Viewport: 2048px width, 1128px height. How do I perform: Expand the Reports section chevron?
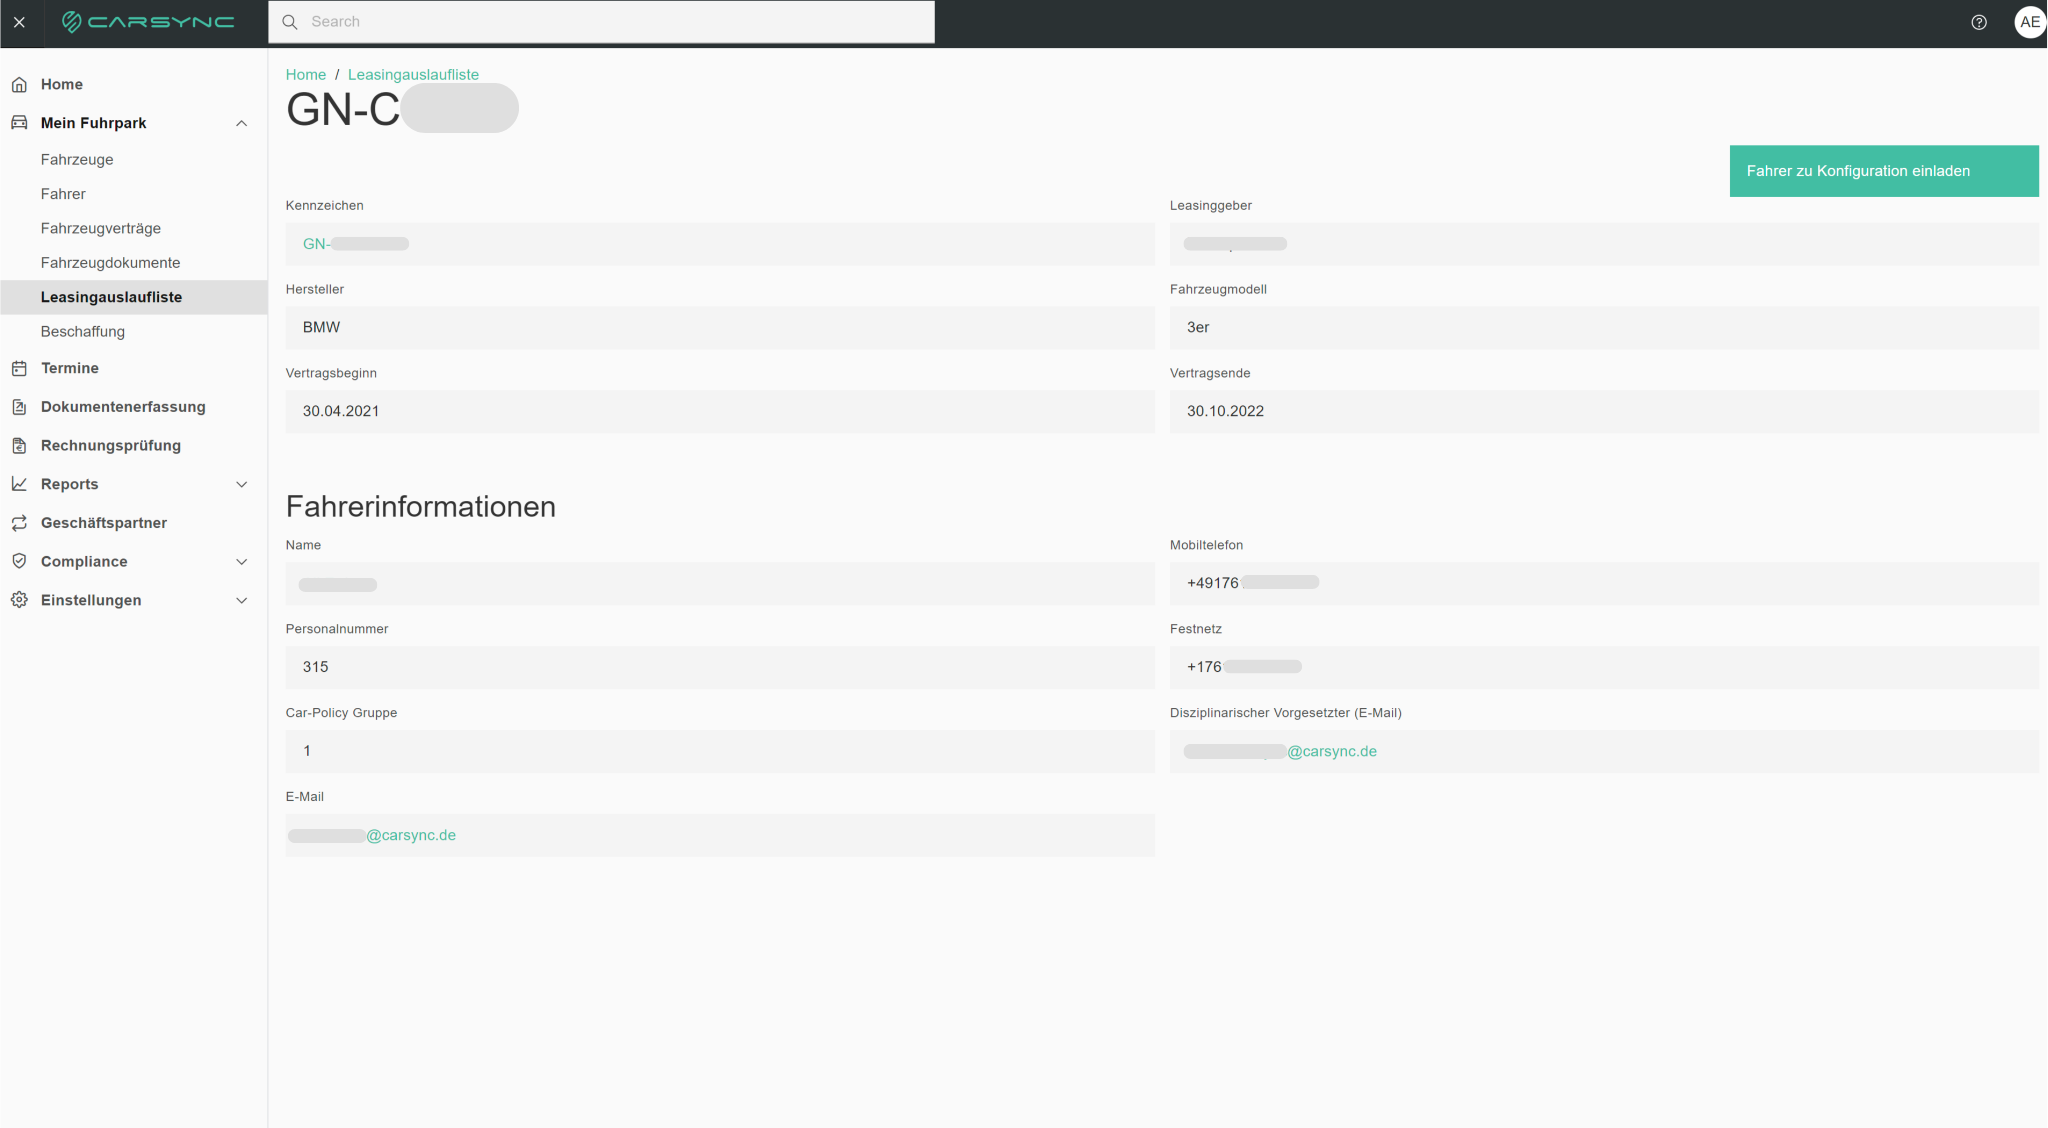[241, 484]
